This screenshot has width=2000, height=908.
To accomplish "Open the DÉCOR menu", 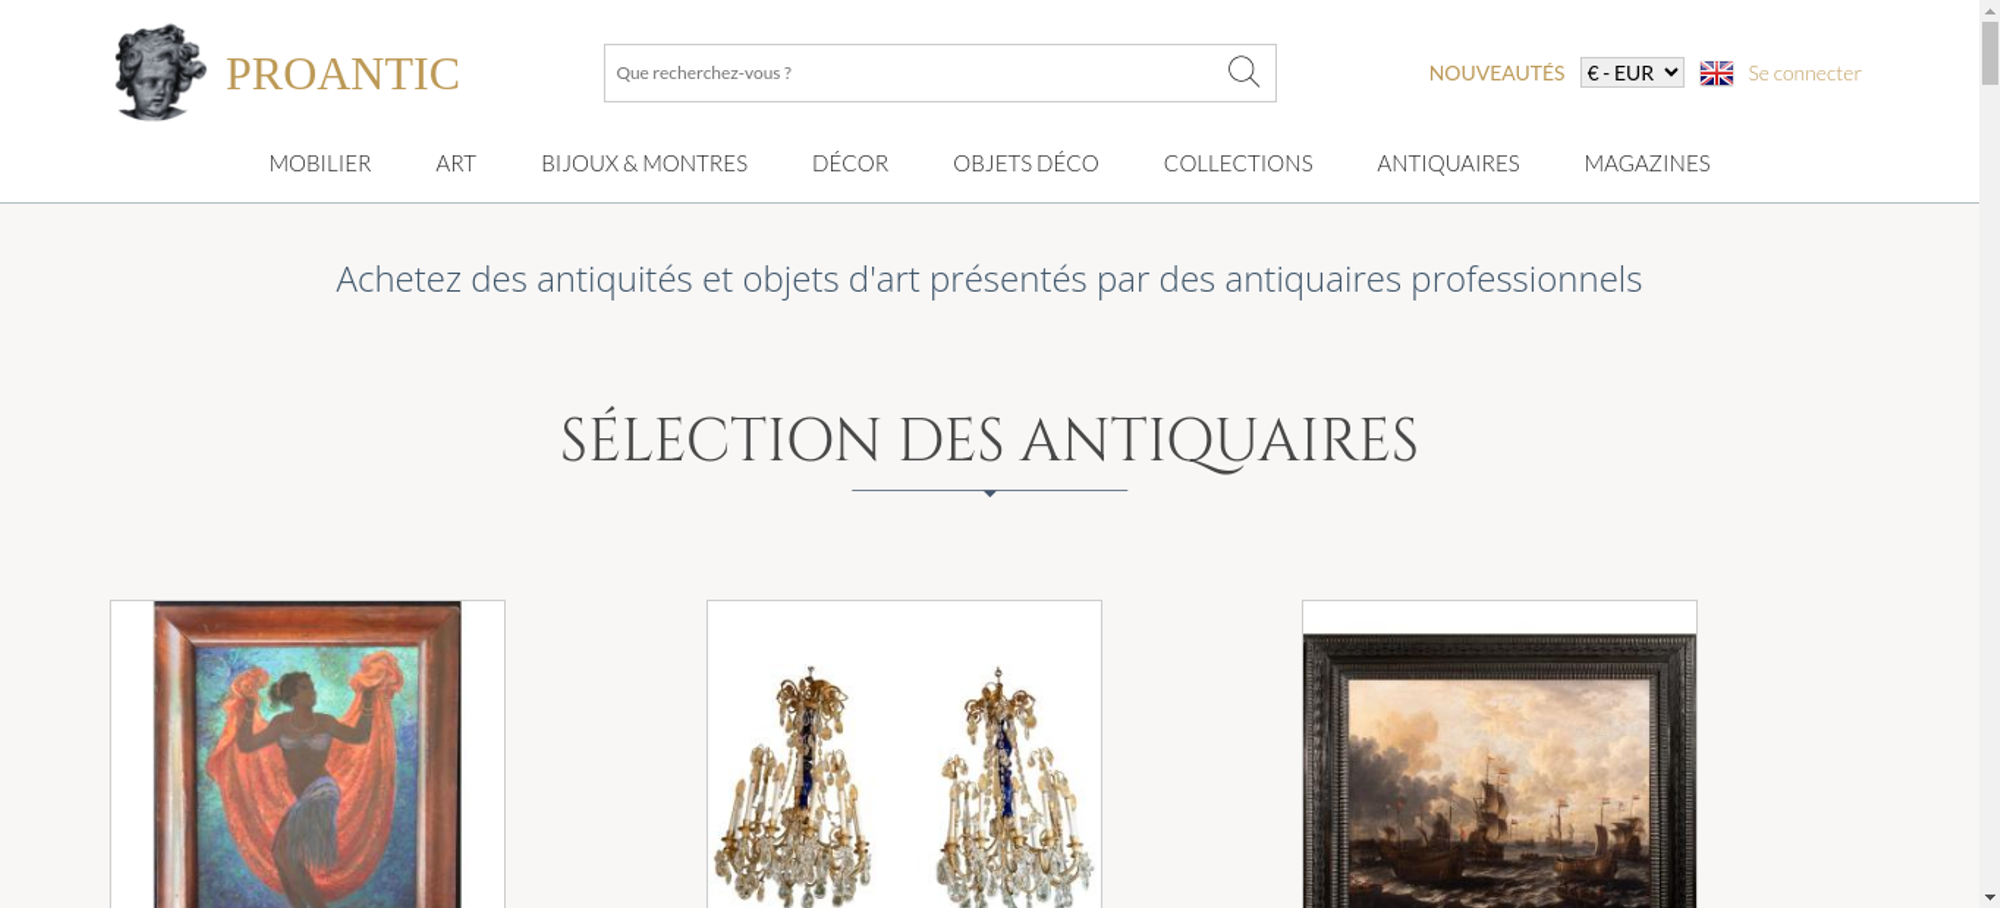I will [850, 163].
